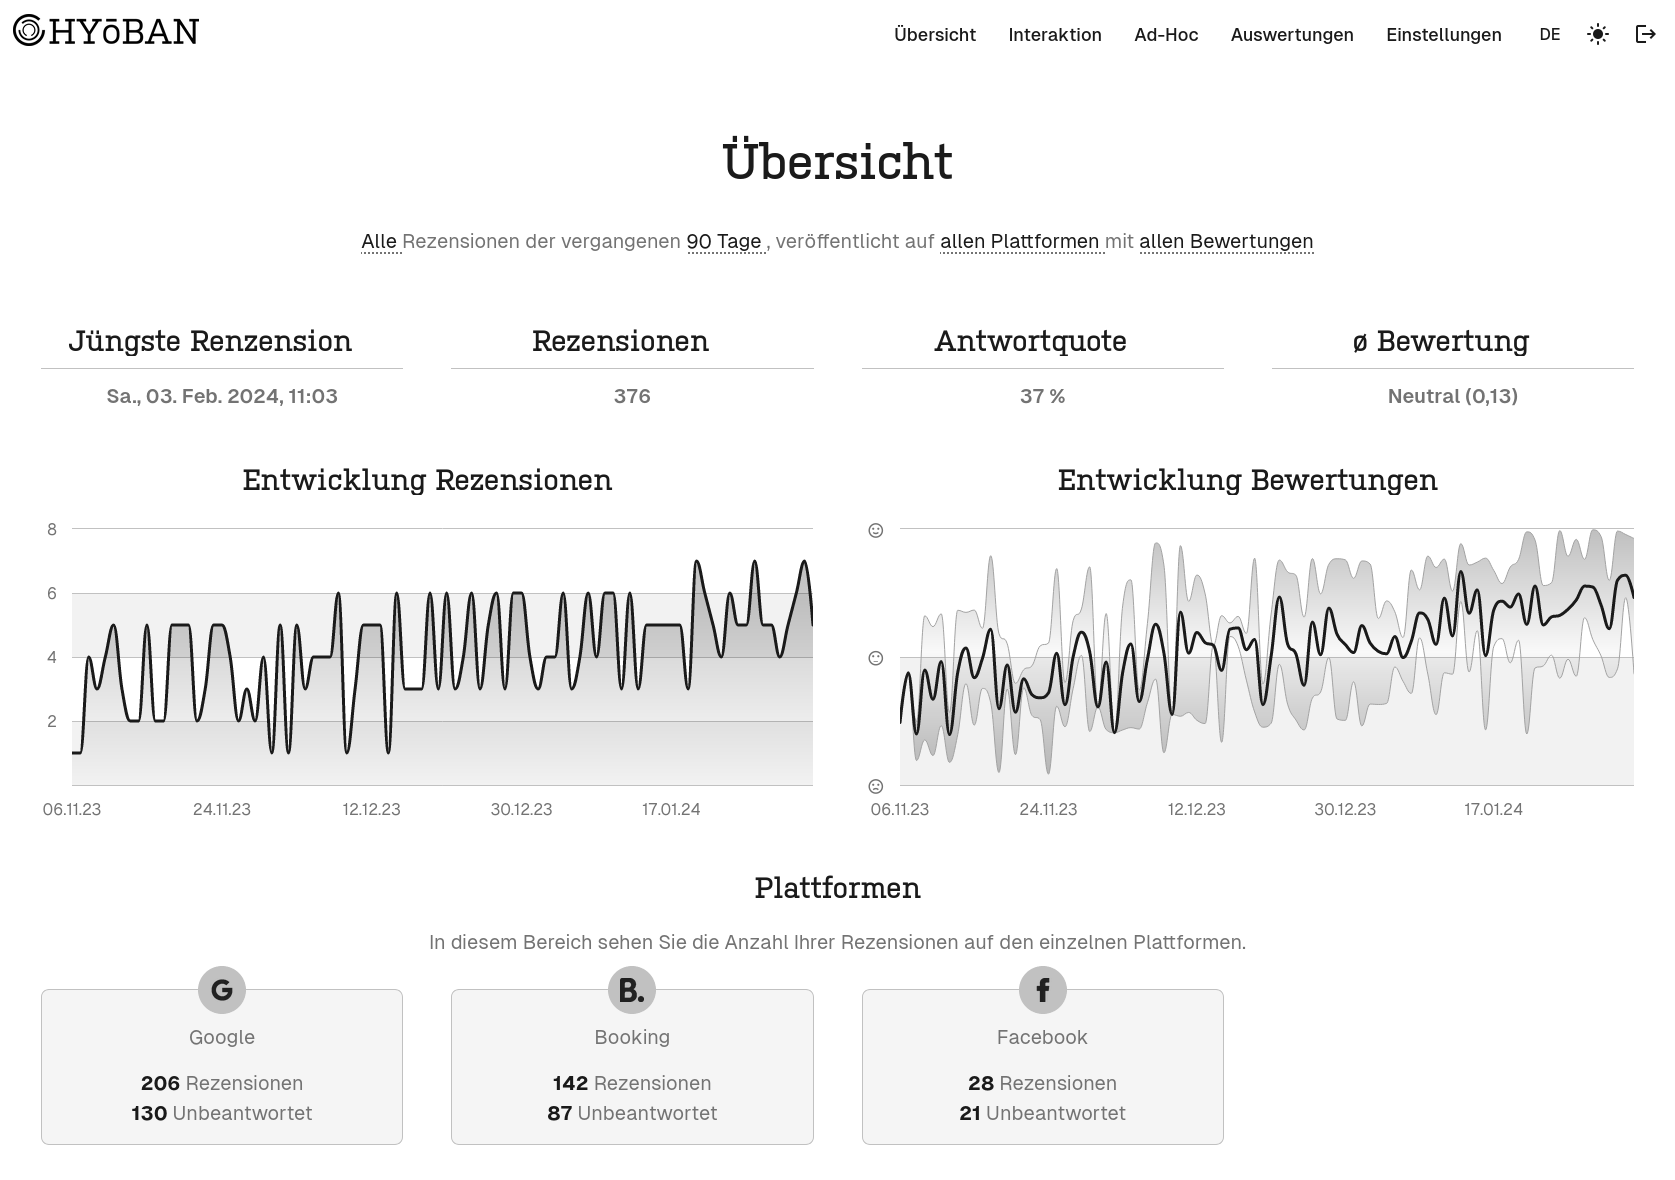The image size is (1675, 1180).
Task: Navigate to Ad-Hoc
Action: 1165,34
